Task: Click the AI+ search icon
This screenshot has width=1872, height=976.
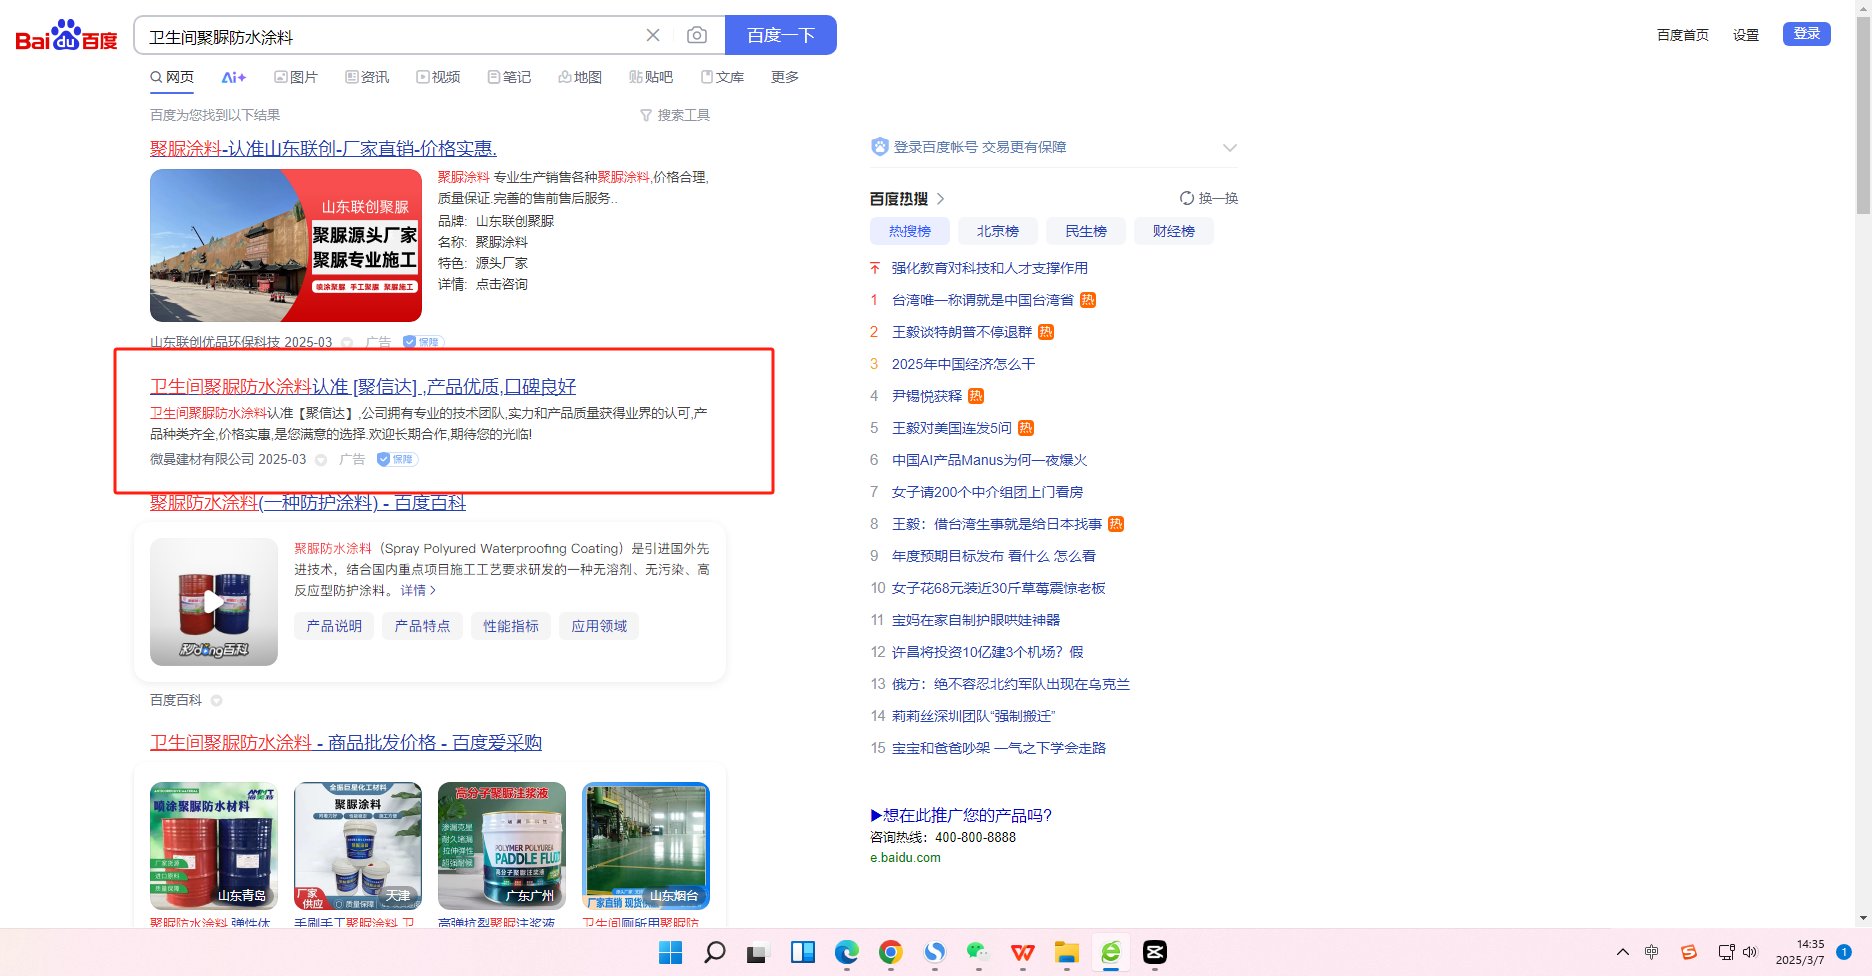Action: pos(233,78)
